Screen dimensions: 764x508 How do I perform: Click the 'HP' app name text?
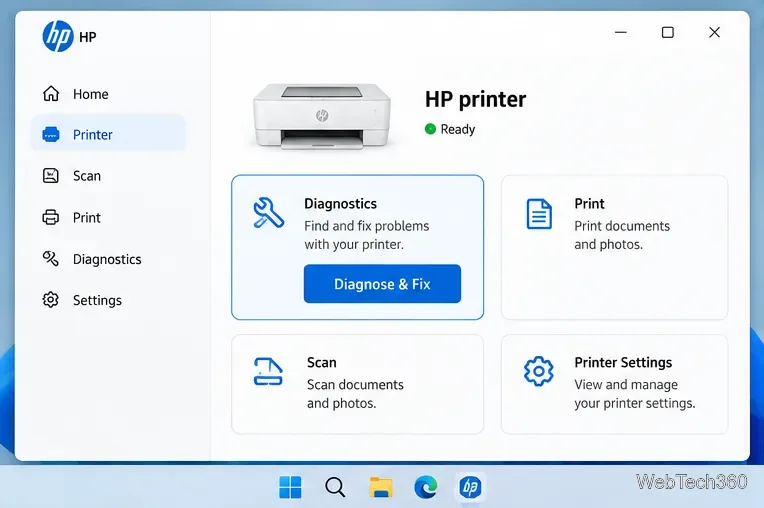tap(88, 37)
